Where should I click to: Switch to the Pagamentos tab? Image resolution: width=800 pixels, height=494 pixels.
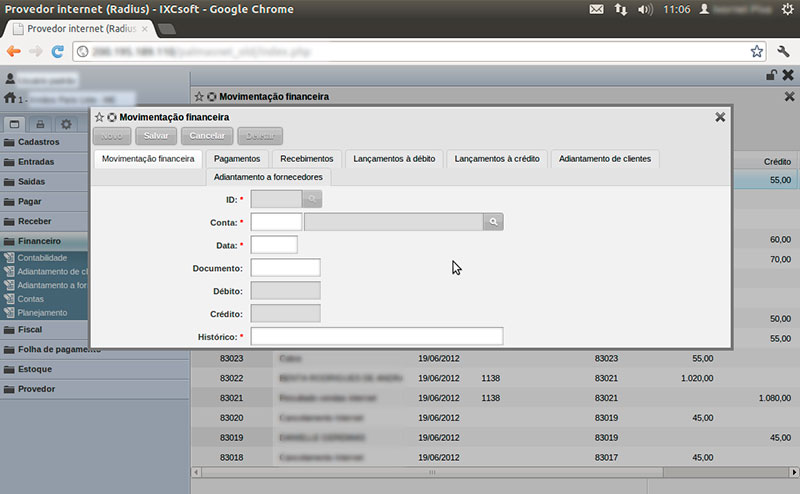pyautogui.click(x=237, y=159)
